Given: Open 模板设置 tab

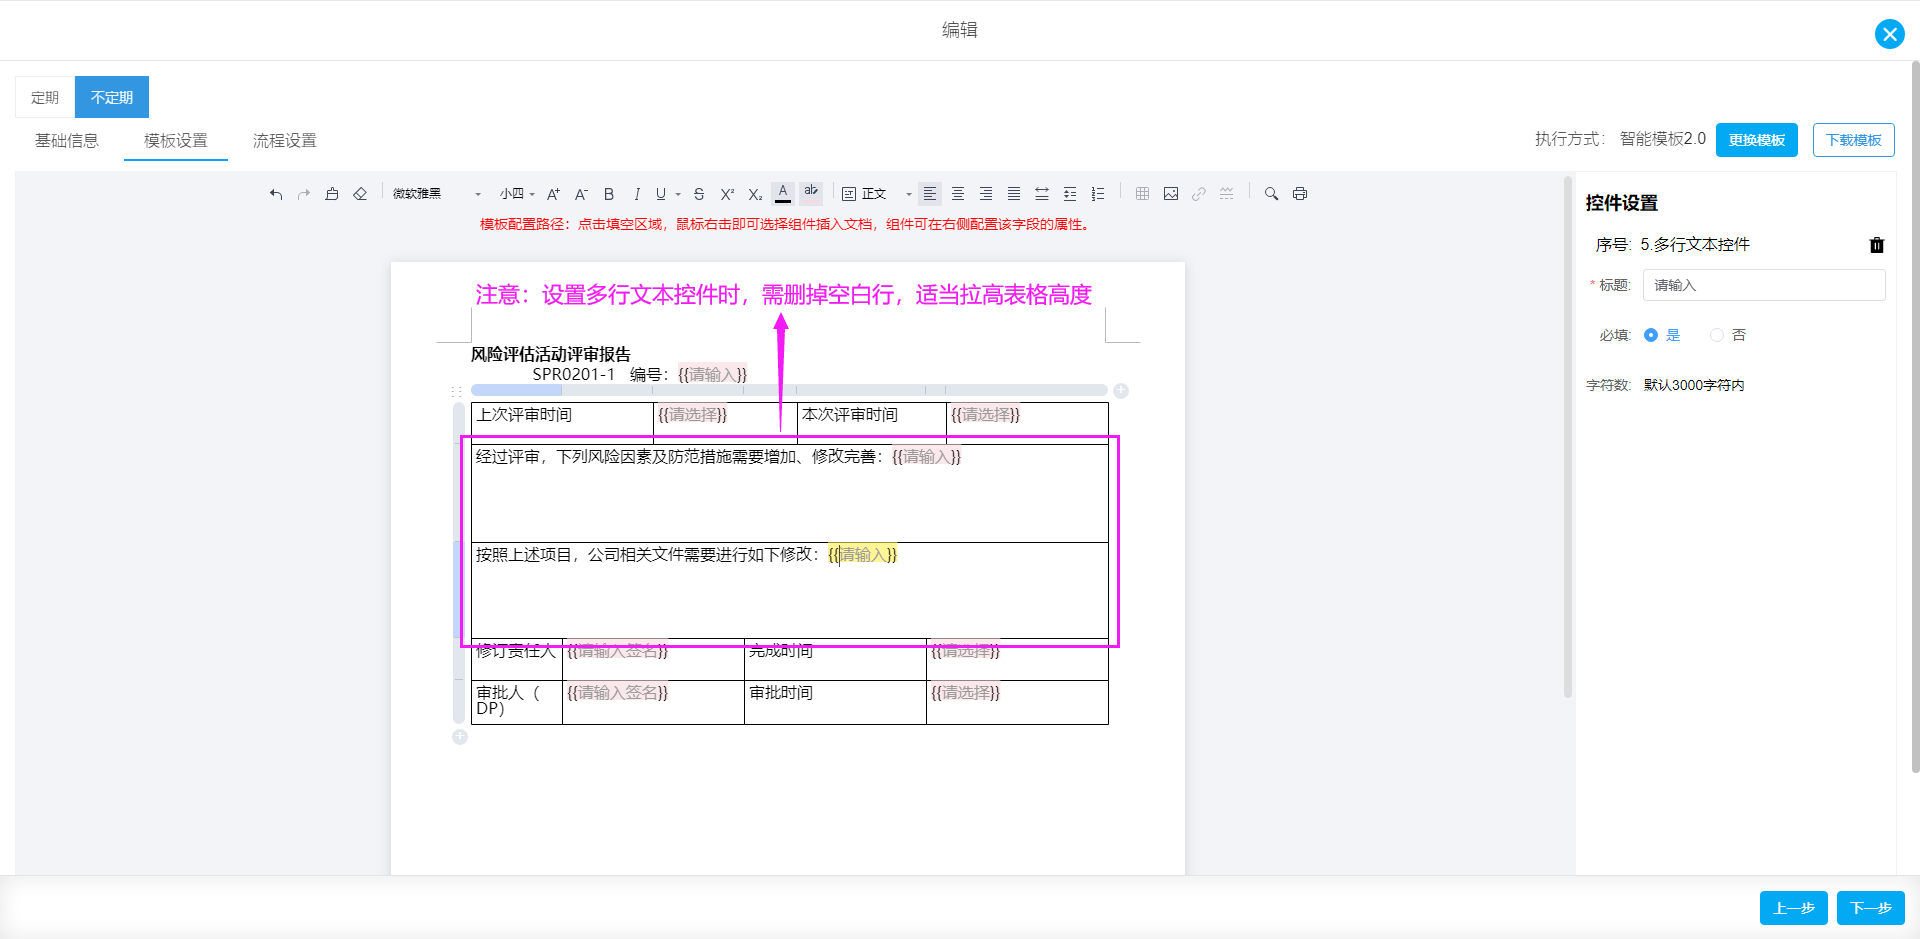Looking at the screenshot, I should (176, 141).
